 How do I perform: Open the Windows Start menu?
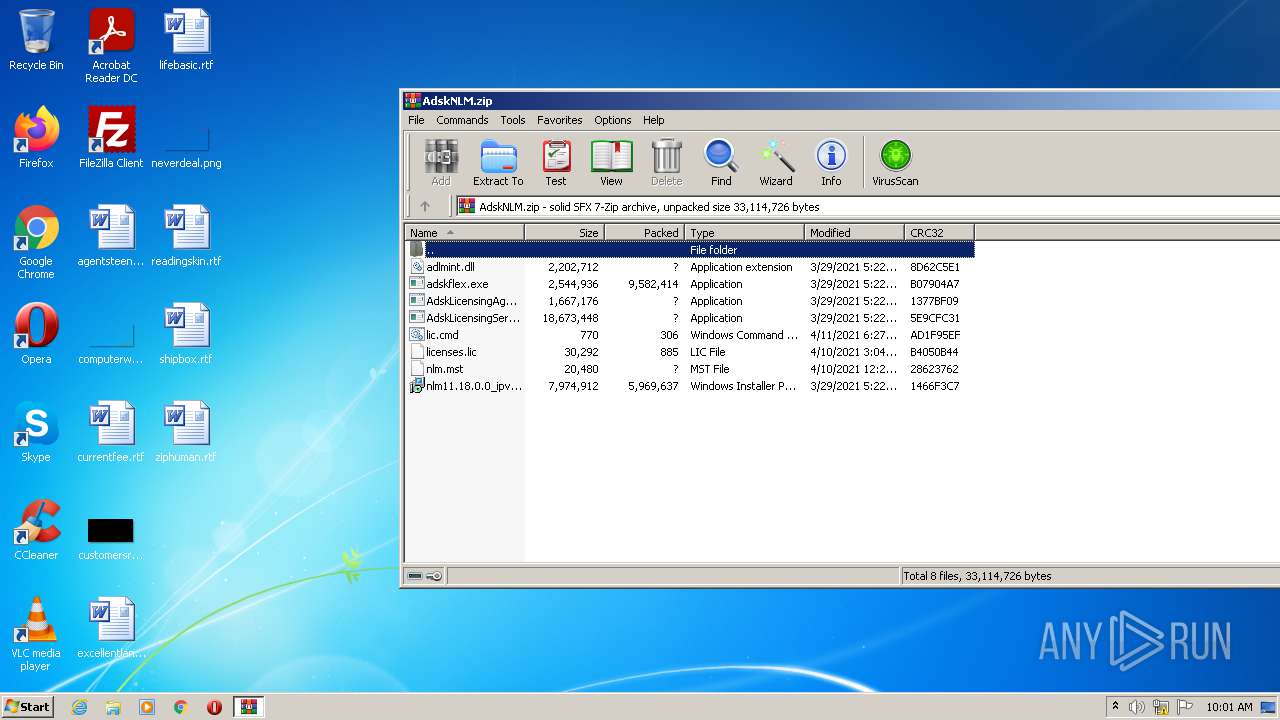(28, 706)
